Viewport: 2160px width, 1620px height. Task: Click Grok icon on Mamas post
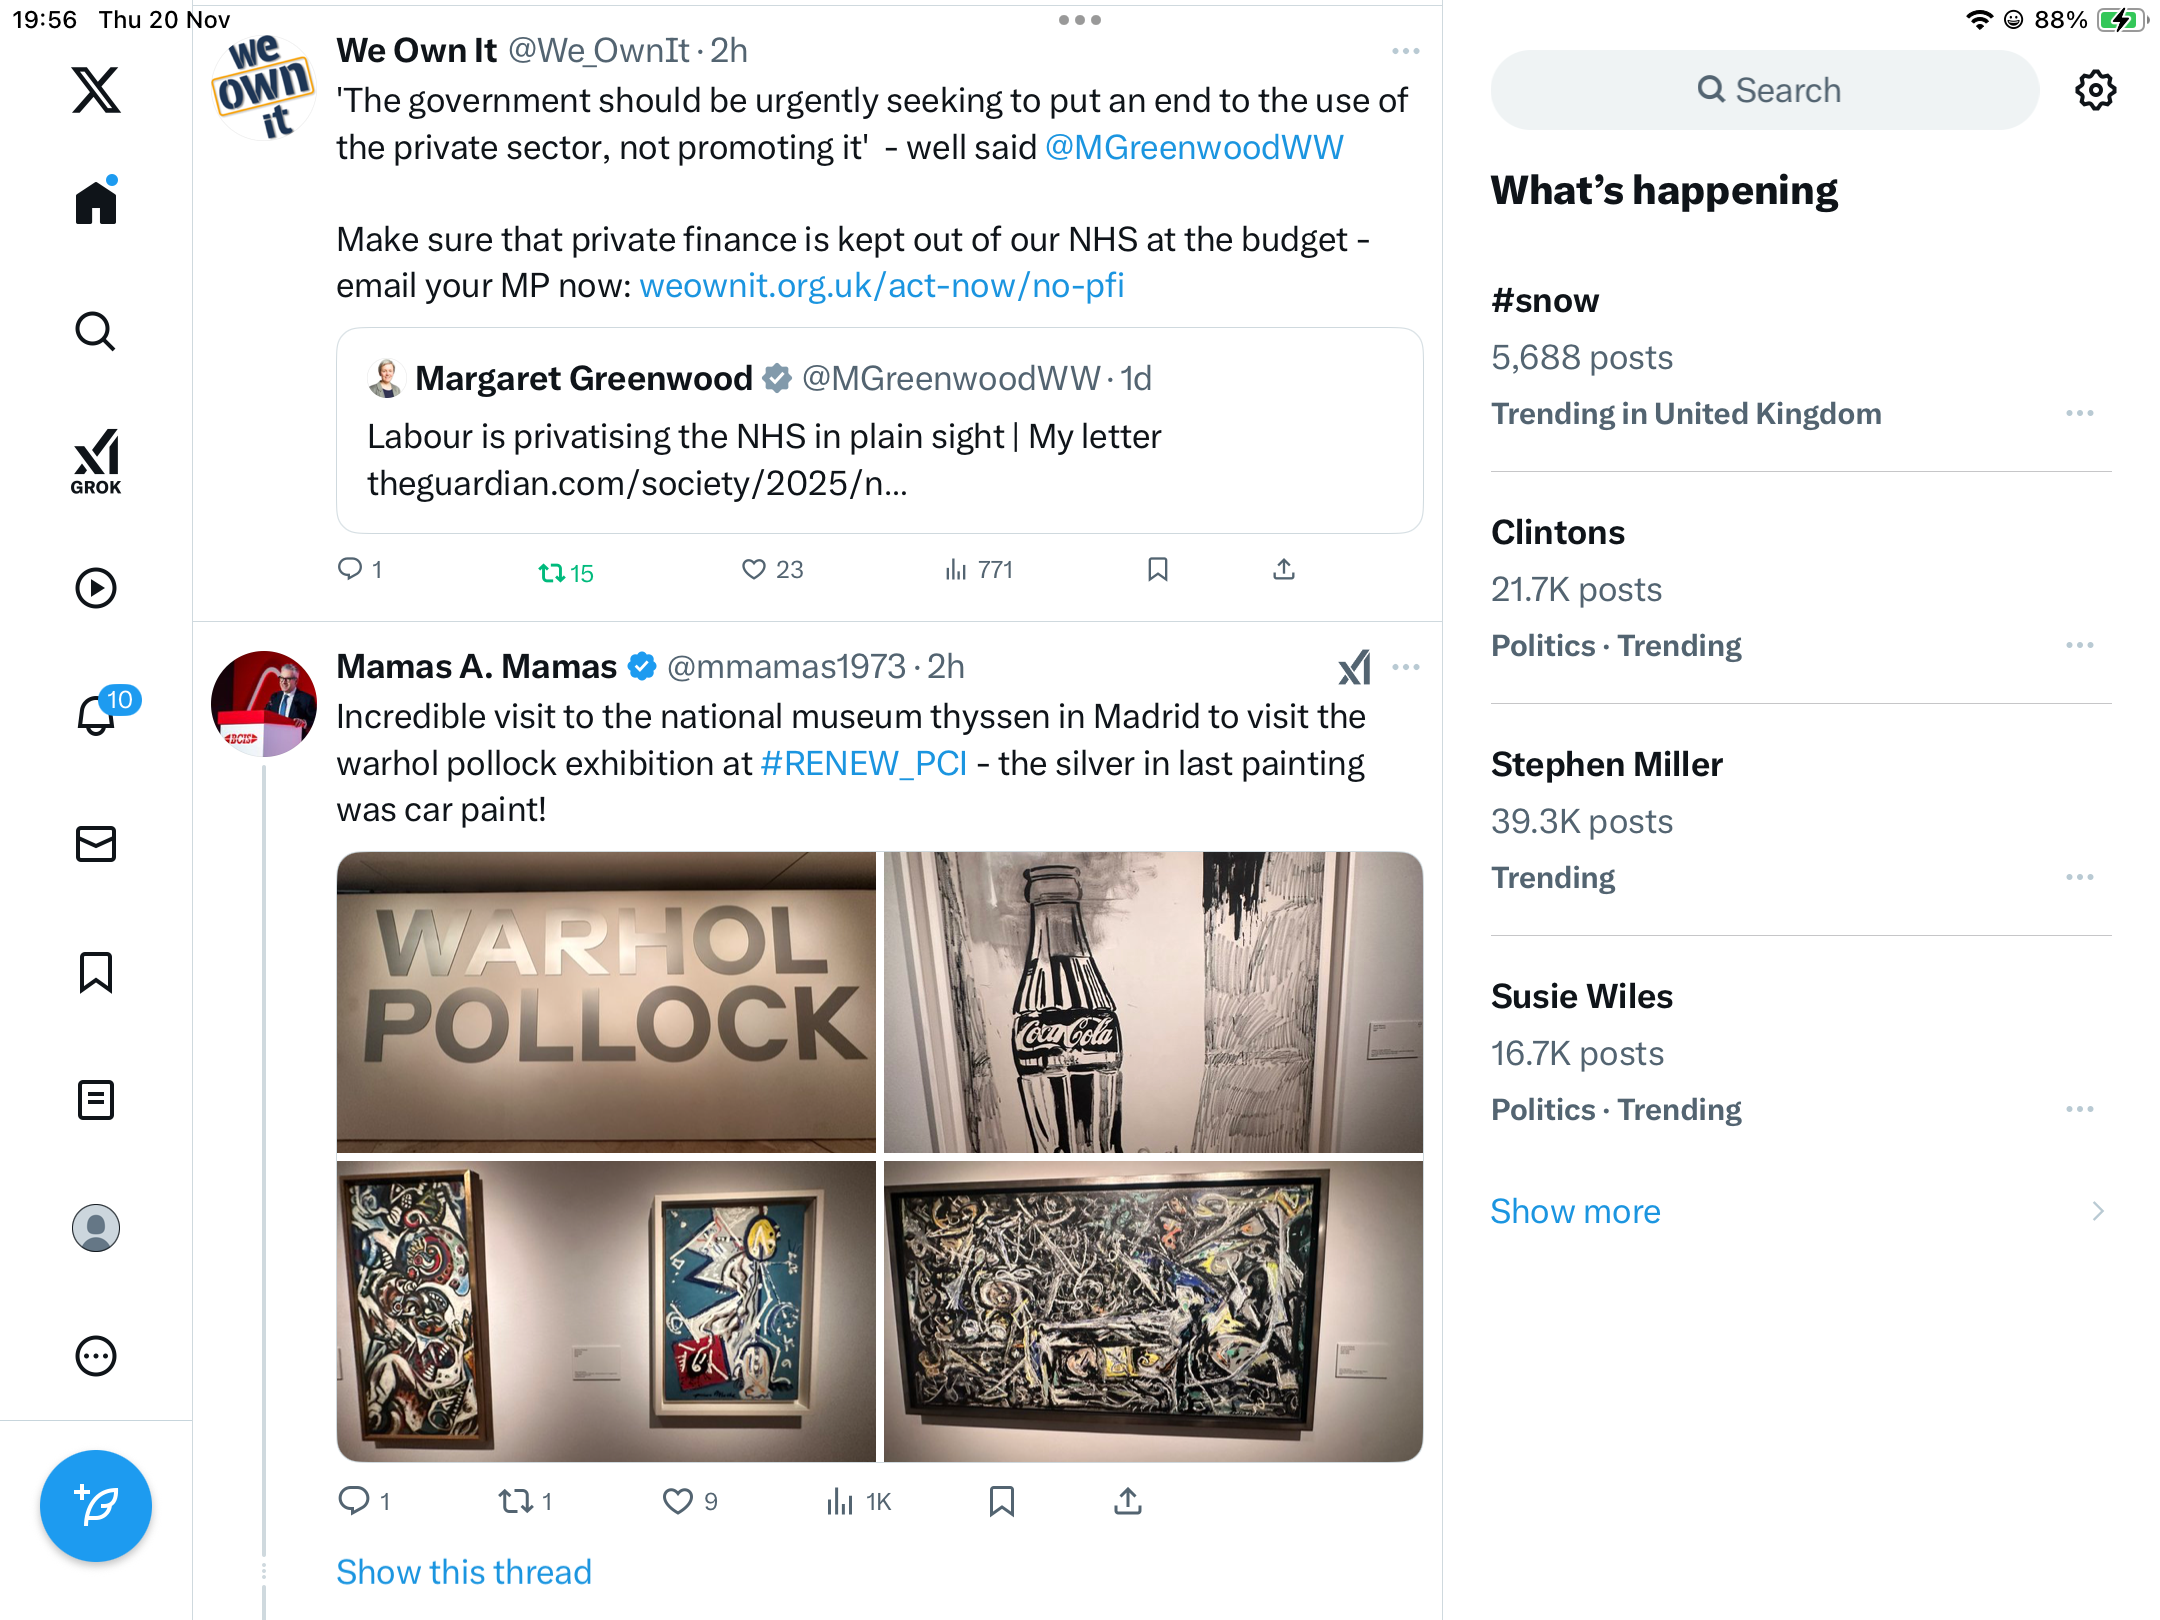[1354, 667]
